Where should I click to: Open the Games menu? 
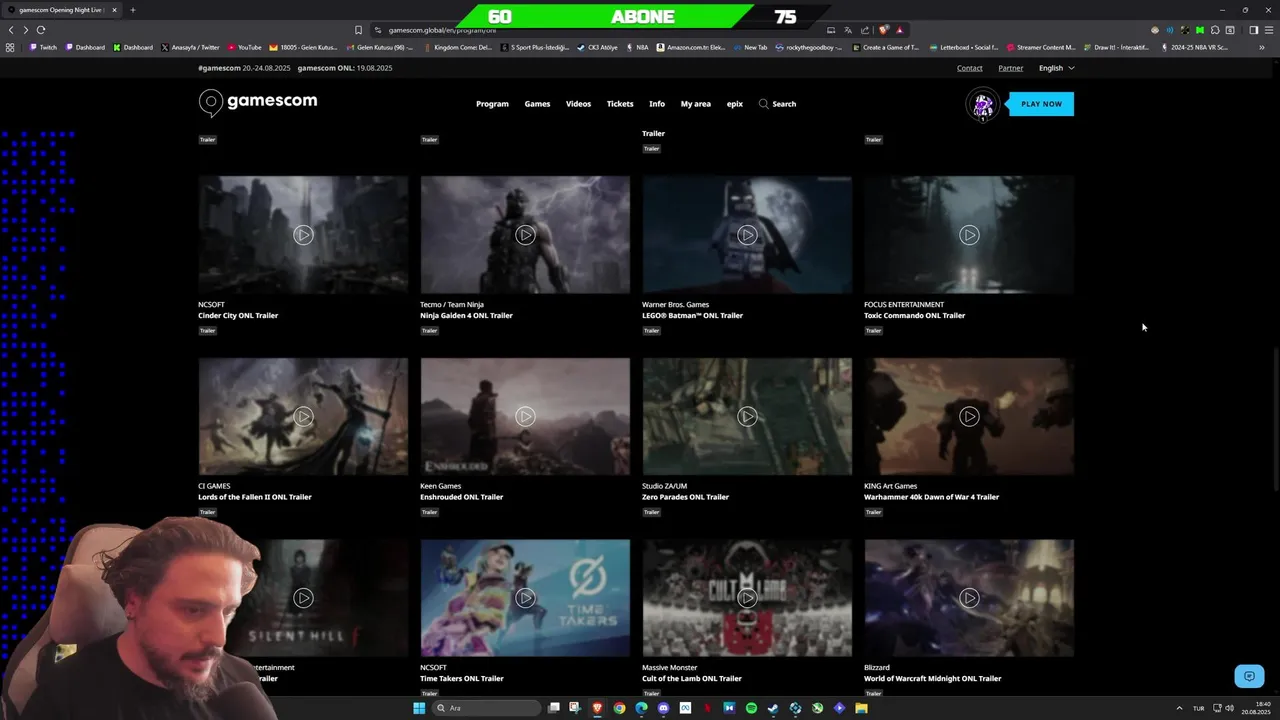(x=537, y=104)
